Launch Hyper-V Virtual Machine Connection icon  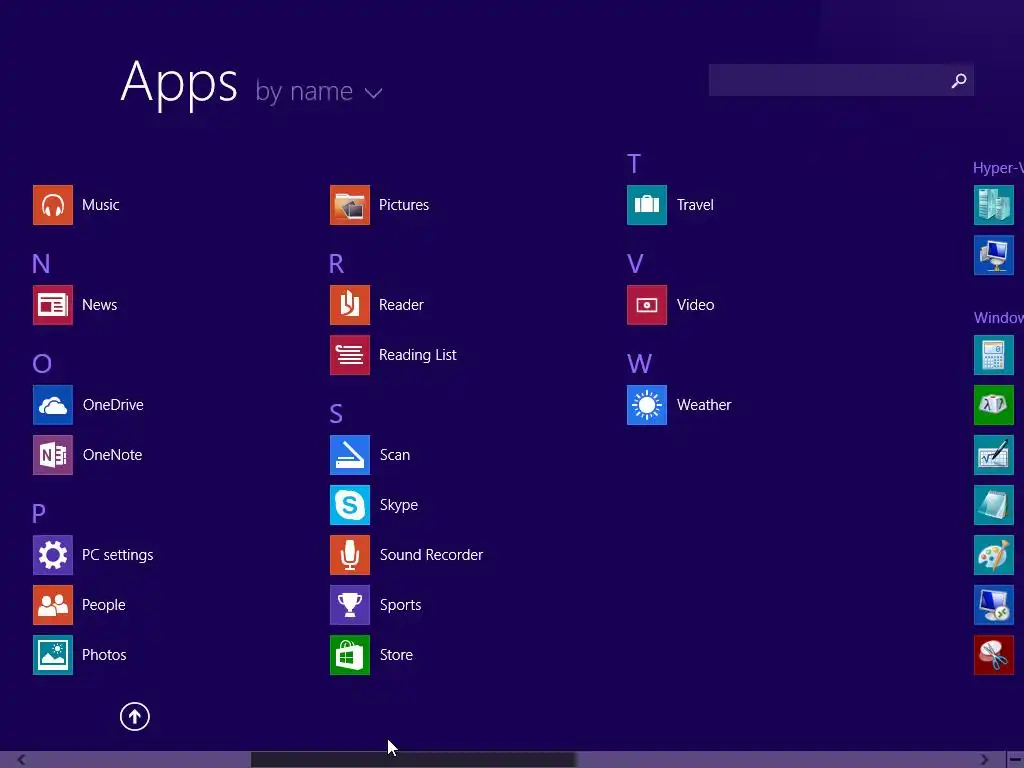994,255
